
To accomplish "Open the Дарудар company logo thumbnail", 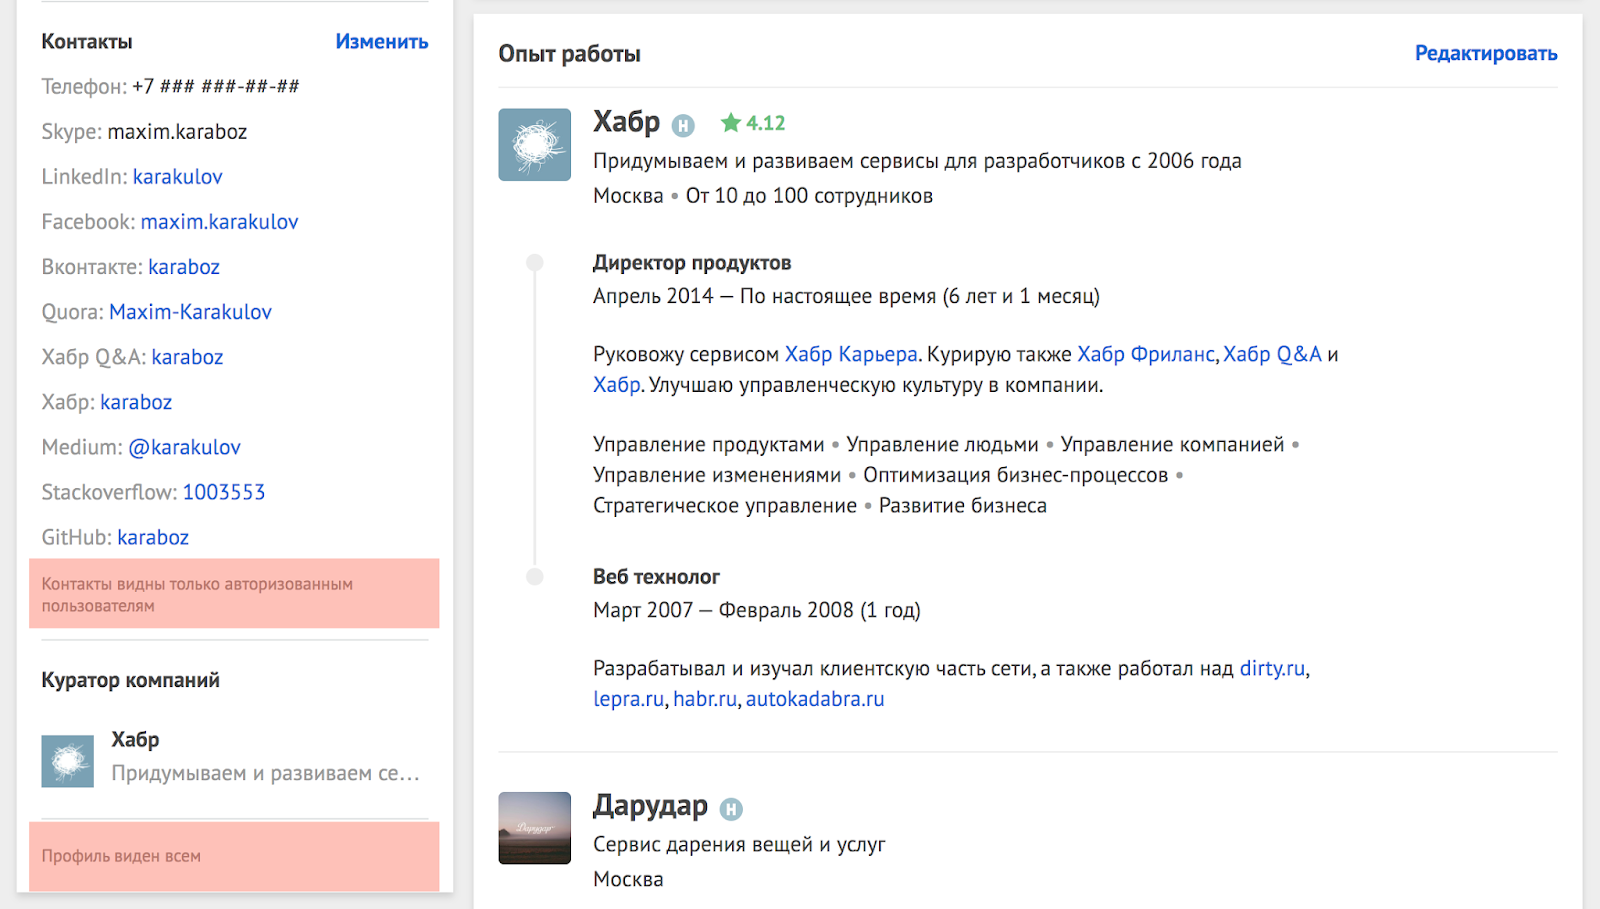I will coord(535,828).
